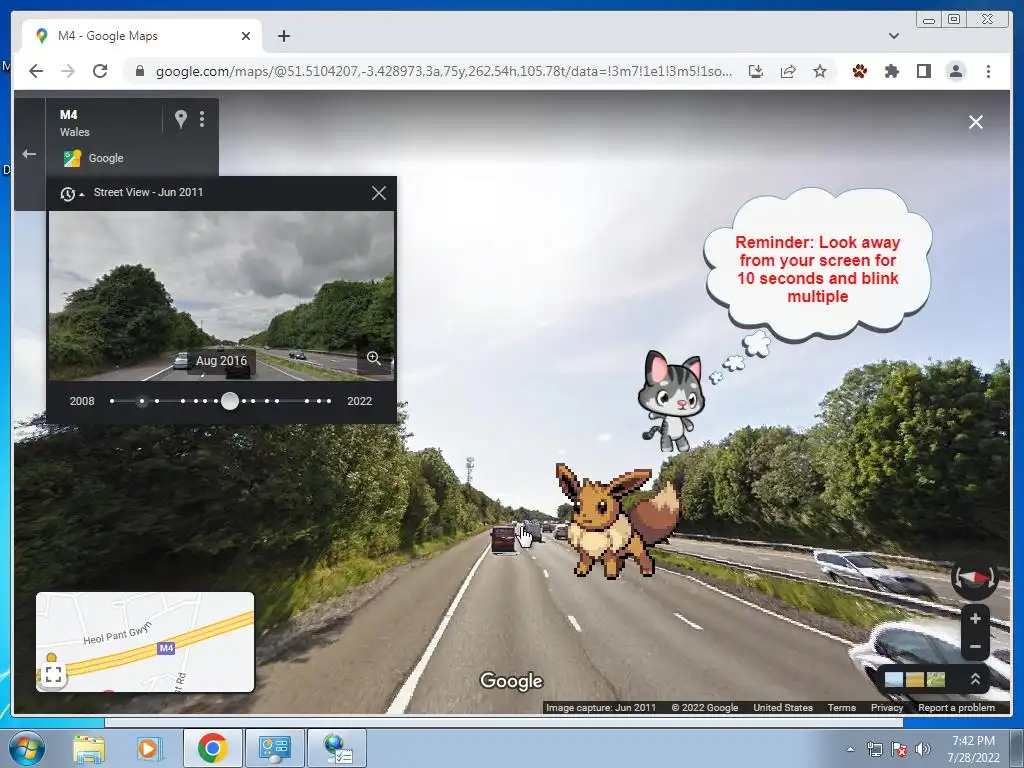Expand the imagery strip double chevron

tap(975, 679)
